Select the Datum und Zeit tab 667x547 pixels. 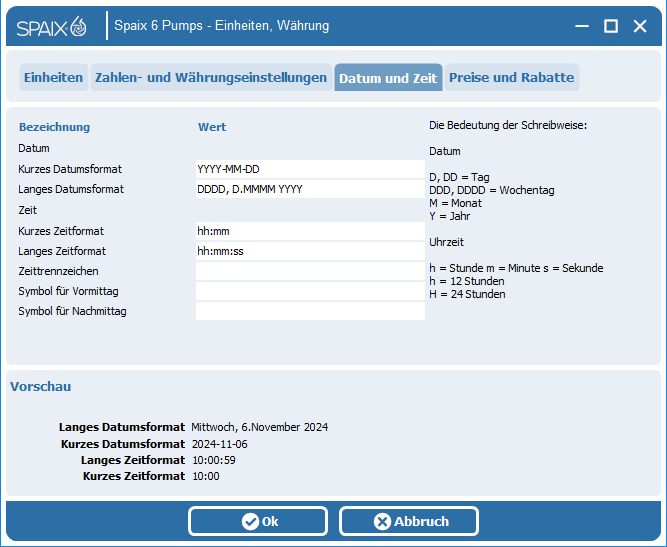pos(388,77)
